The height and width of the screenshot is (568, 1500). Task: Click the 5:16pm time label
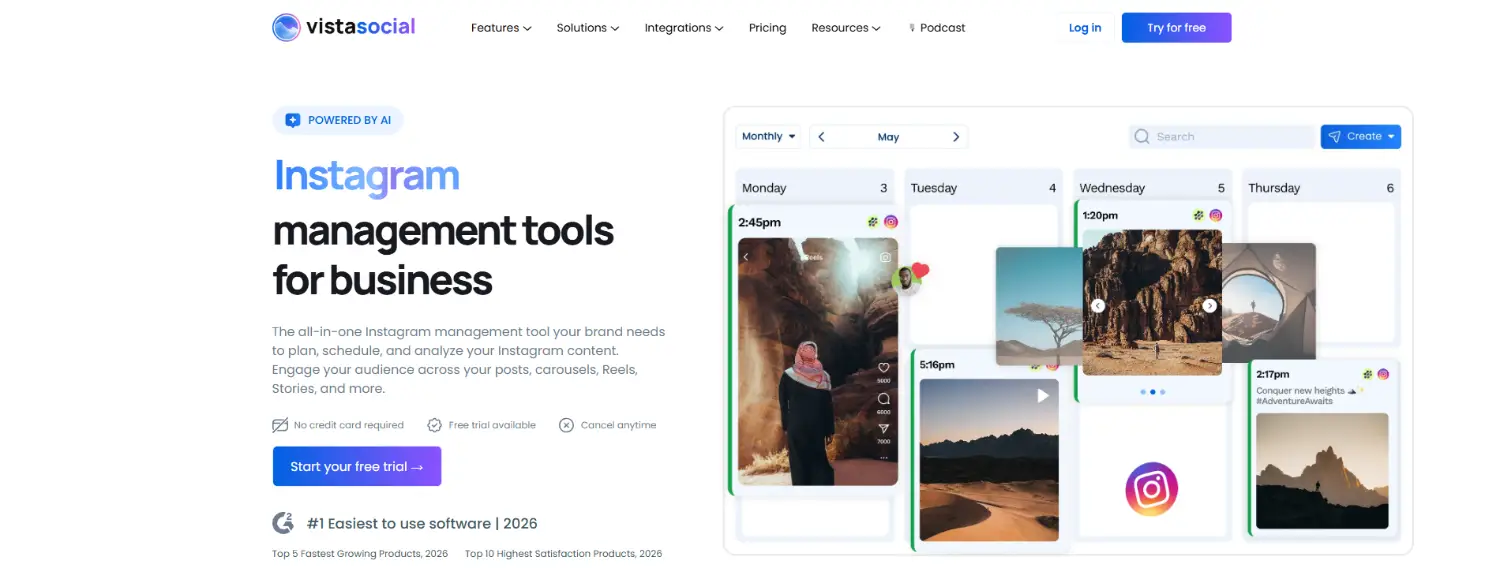[937, 365]
